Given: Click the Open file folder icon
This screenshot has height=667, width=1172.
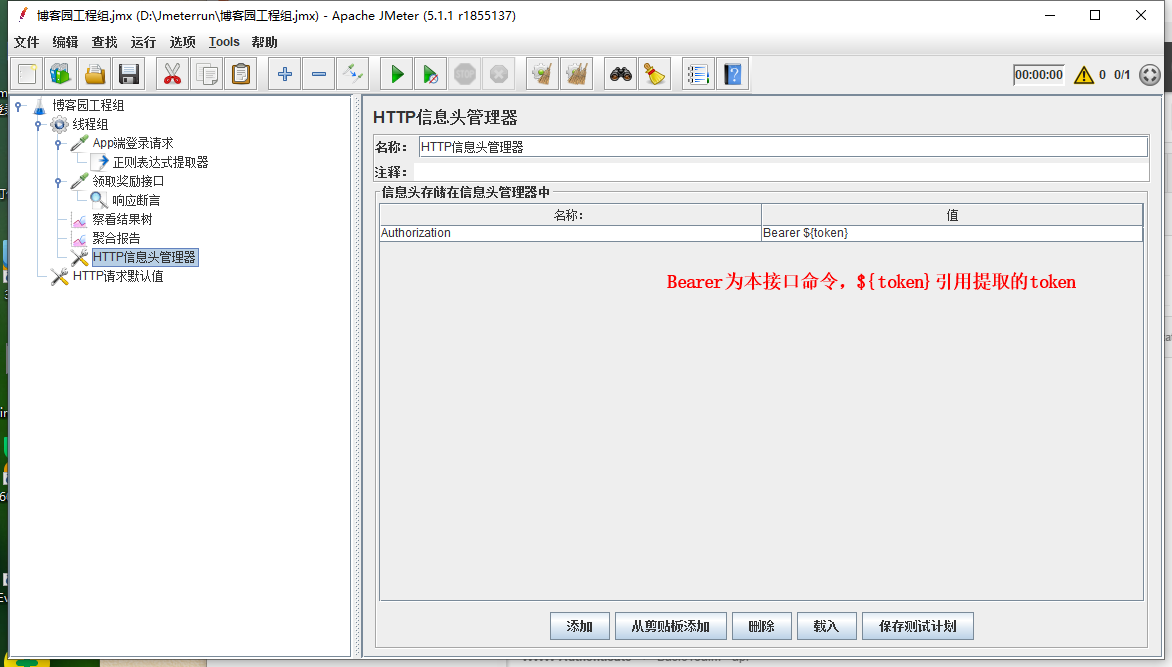Looking at the screenshot, I should point(95,74).
